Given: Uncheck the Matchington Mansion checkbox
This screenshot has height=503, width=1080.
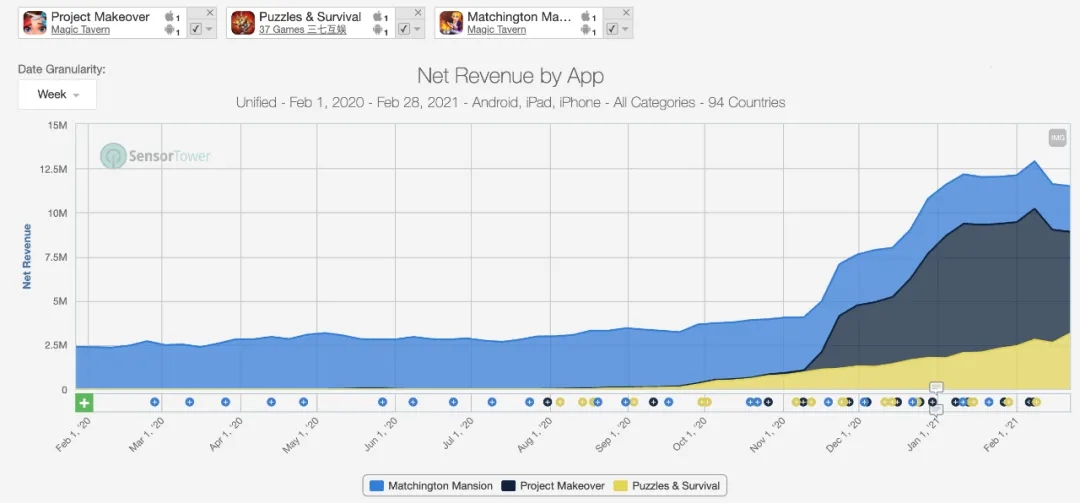Looking at the screenshot, I should point(611,29).
